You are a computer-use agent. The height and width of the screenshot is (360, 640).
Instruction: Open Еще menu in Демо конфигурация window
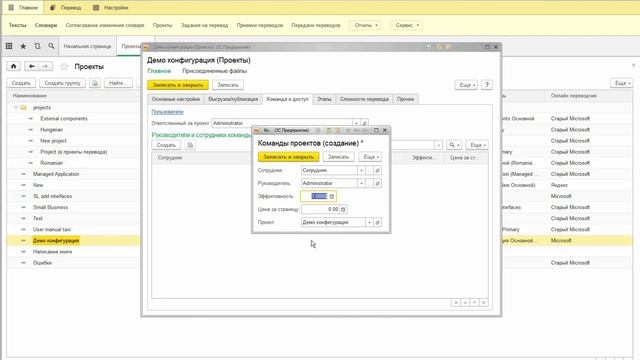pyautogui.click(x=466, y=85)
